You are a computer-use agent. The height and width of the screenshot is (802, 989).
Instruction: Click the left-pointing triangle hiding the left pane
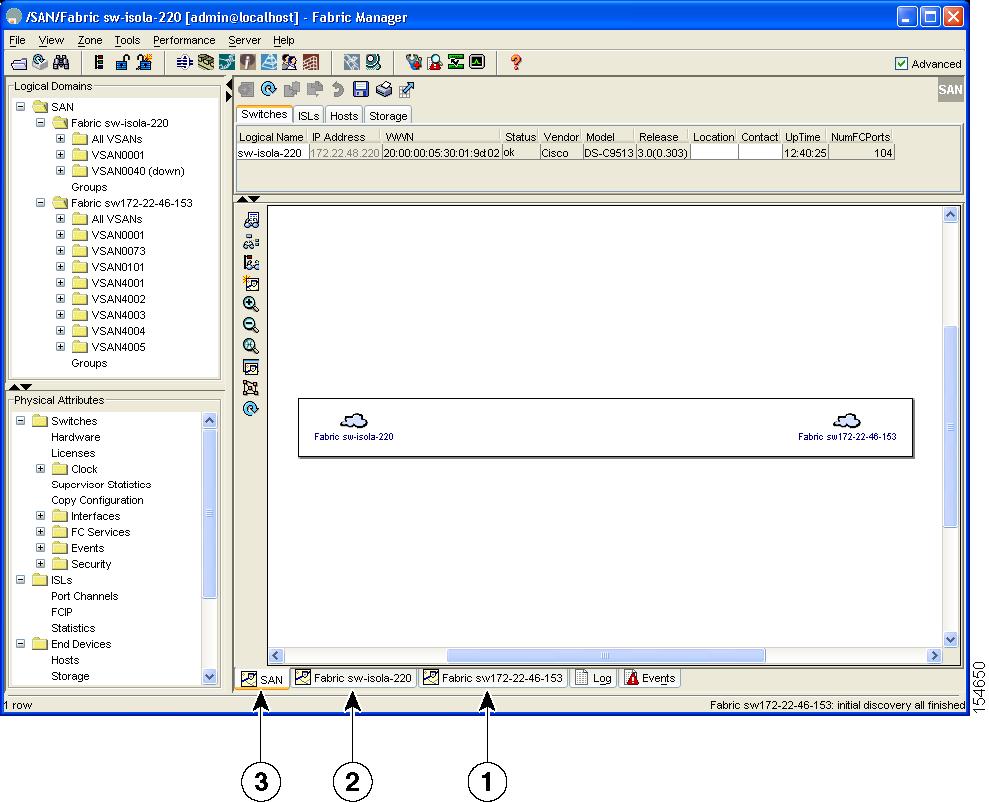point(228,84)
